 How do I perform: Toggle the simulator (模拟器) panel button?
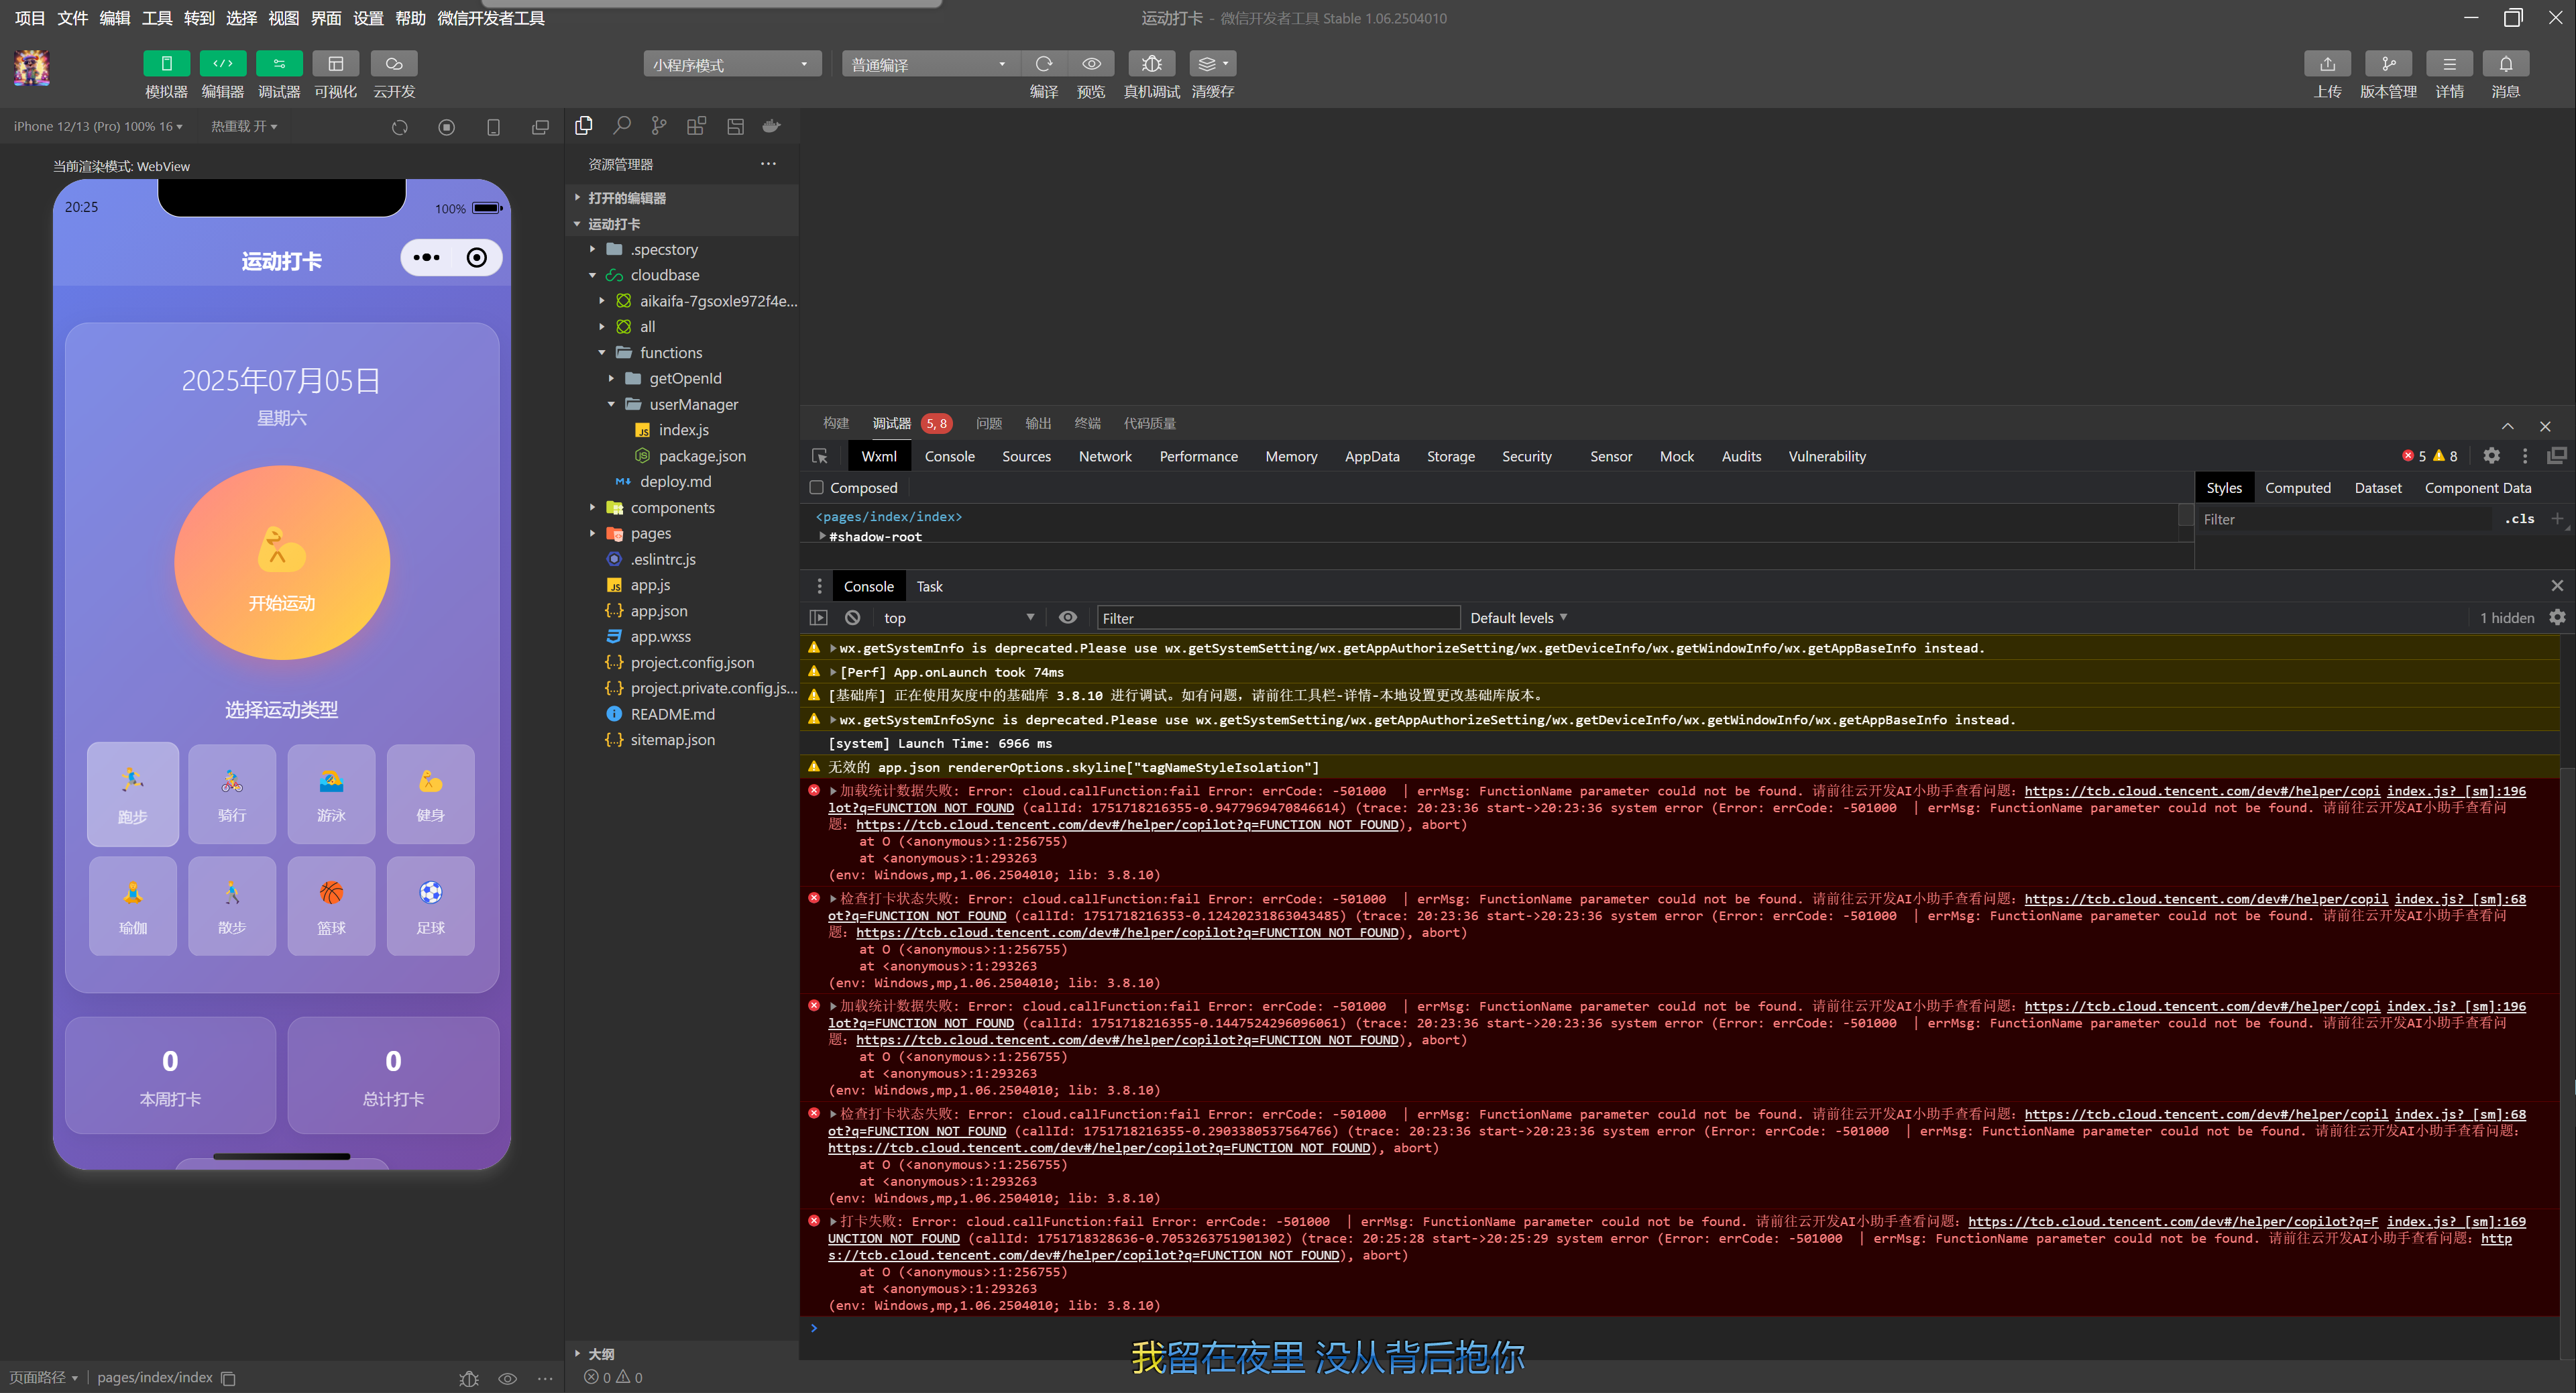click(x=166, y=64)
